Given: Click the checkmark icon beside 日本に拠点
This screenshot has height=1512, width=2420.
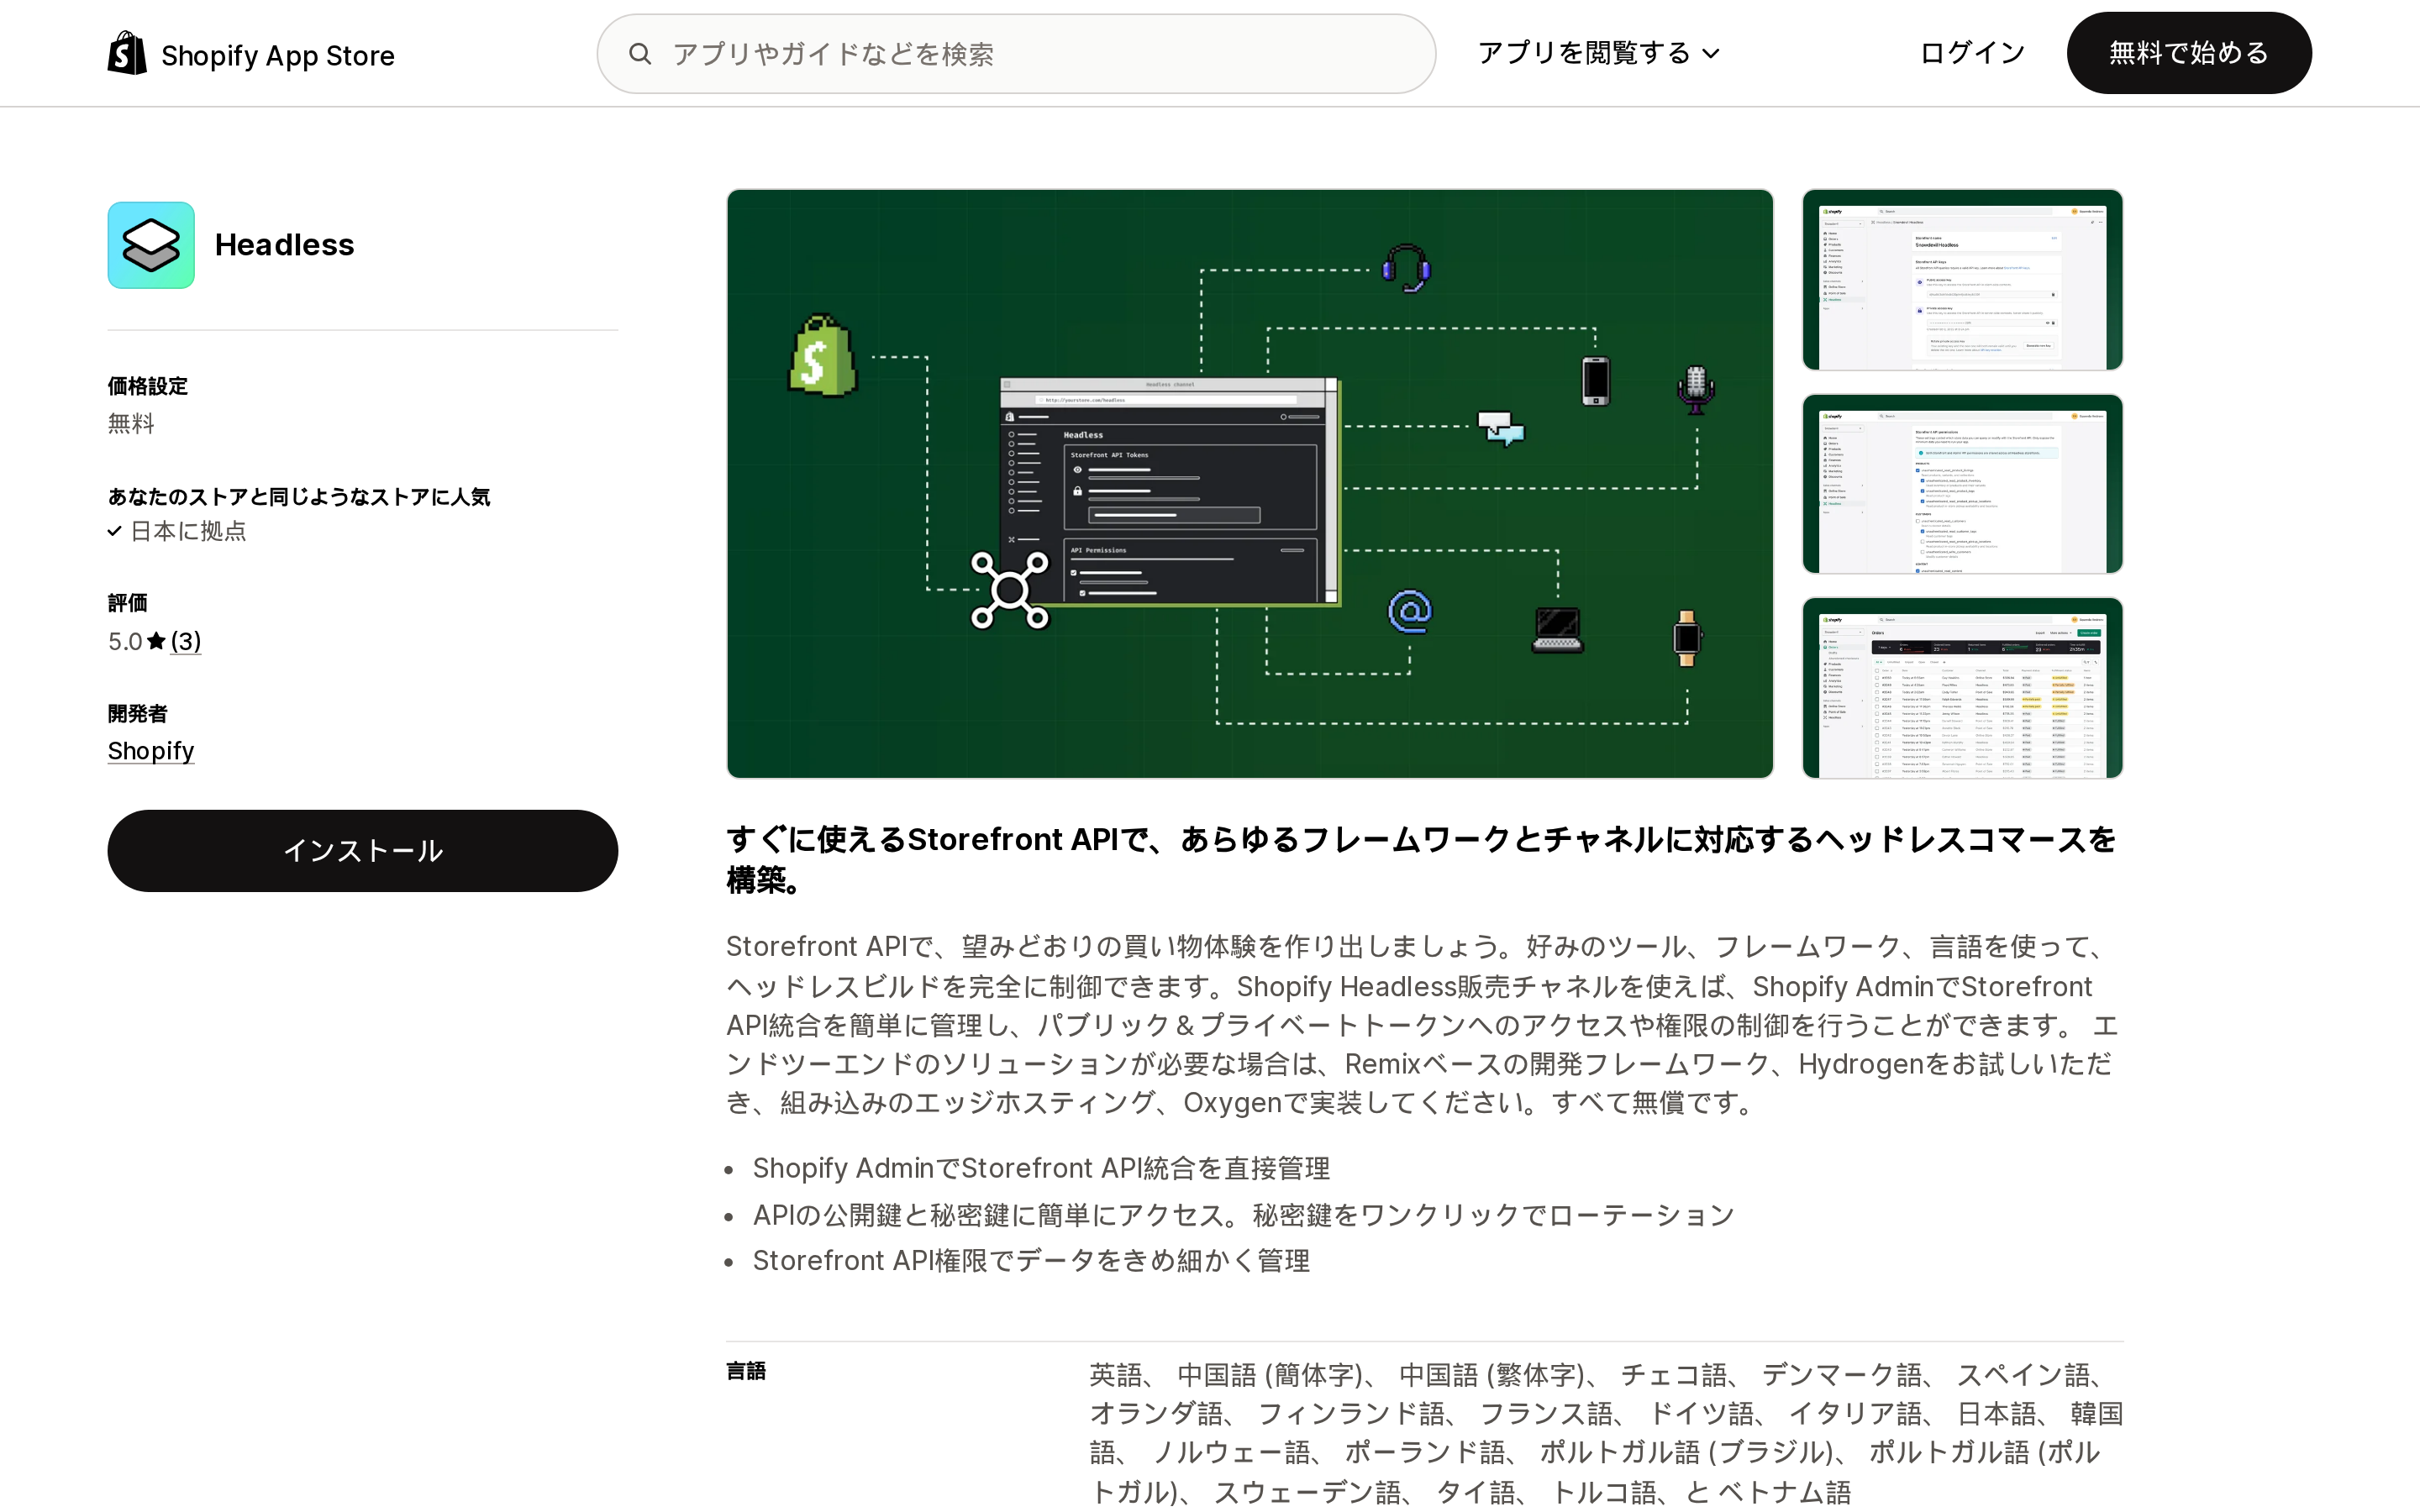Looking at the screenshot, I should click(115, 531).
